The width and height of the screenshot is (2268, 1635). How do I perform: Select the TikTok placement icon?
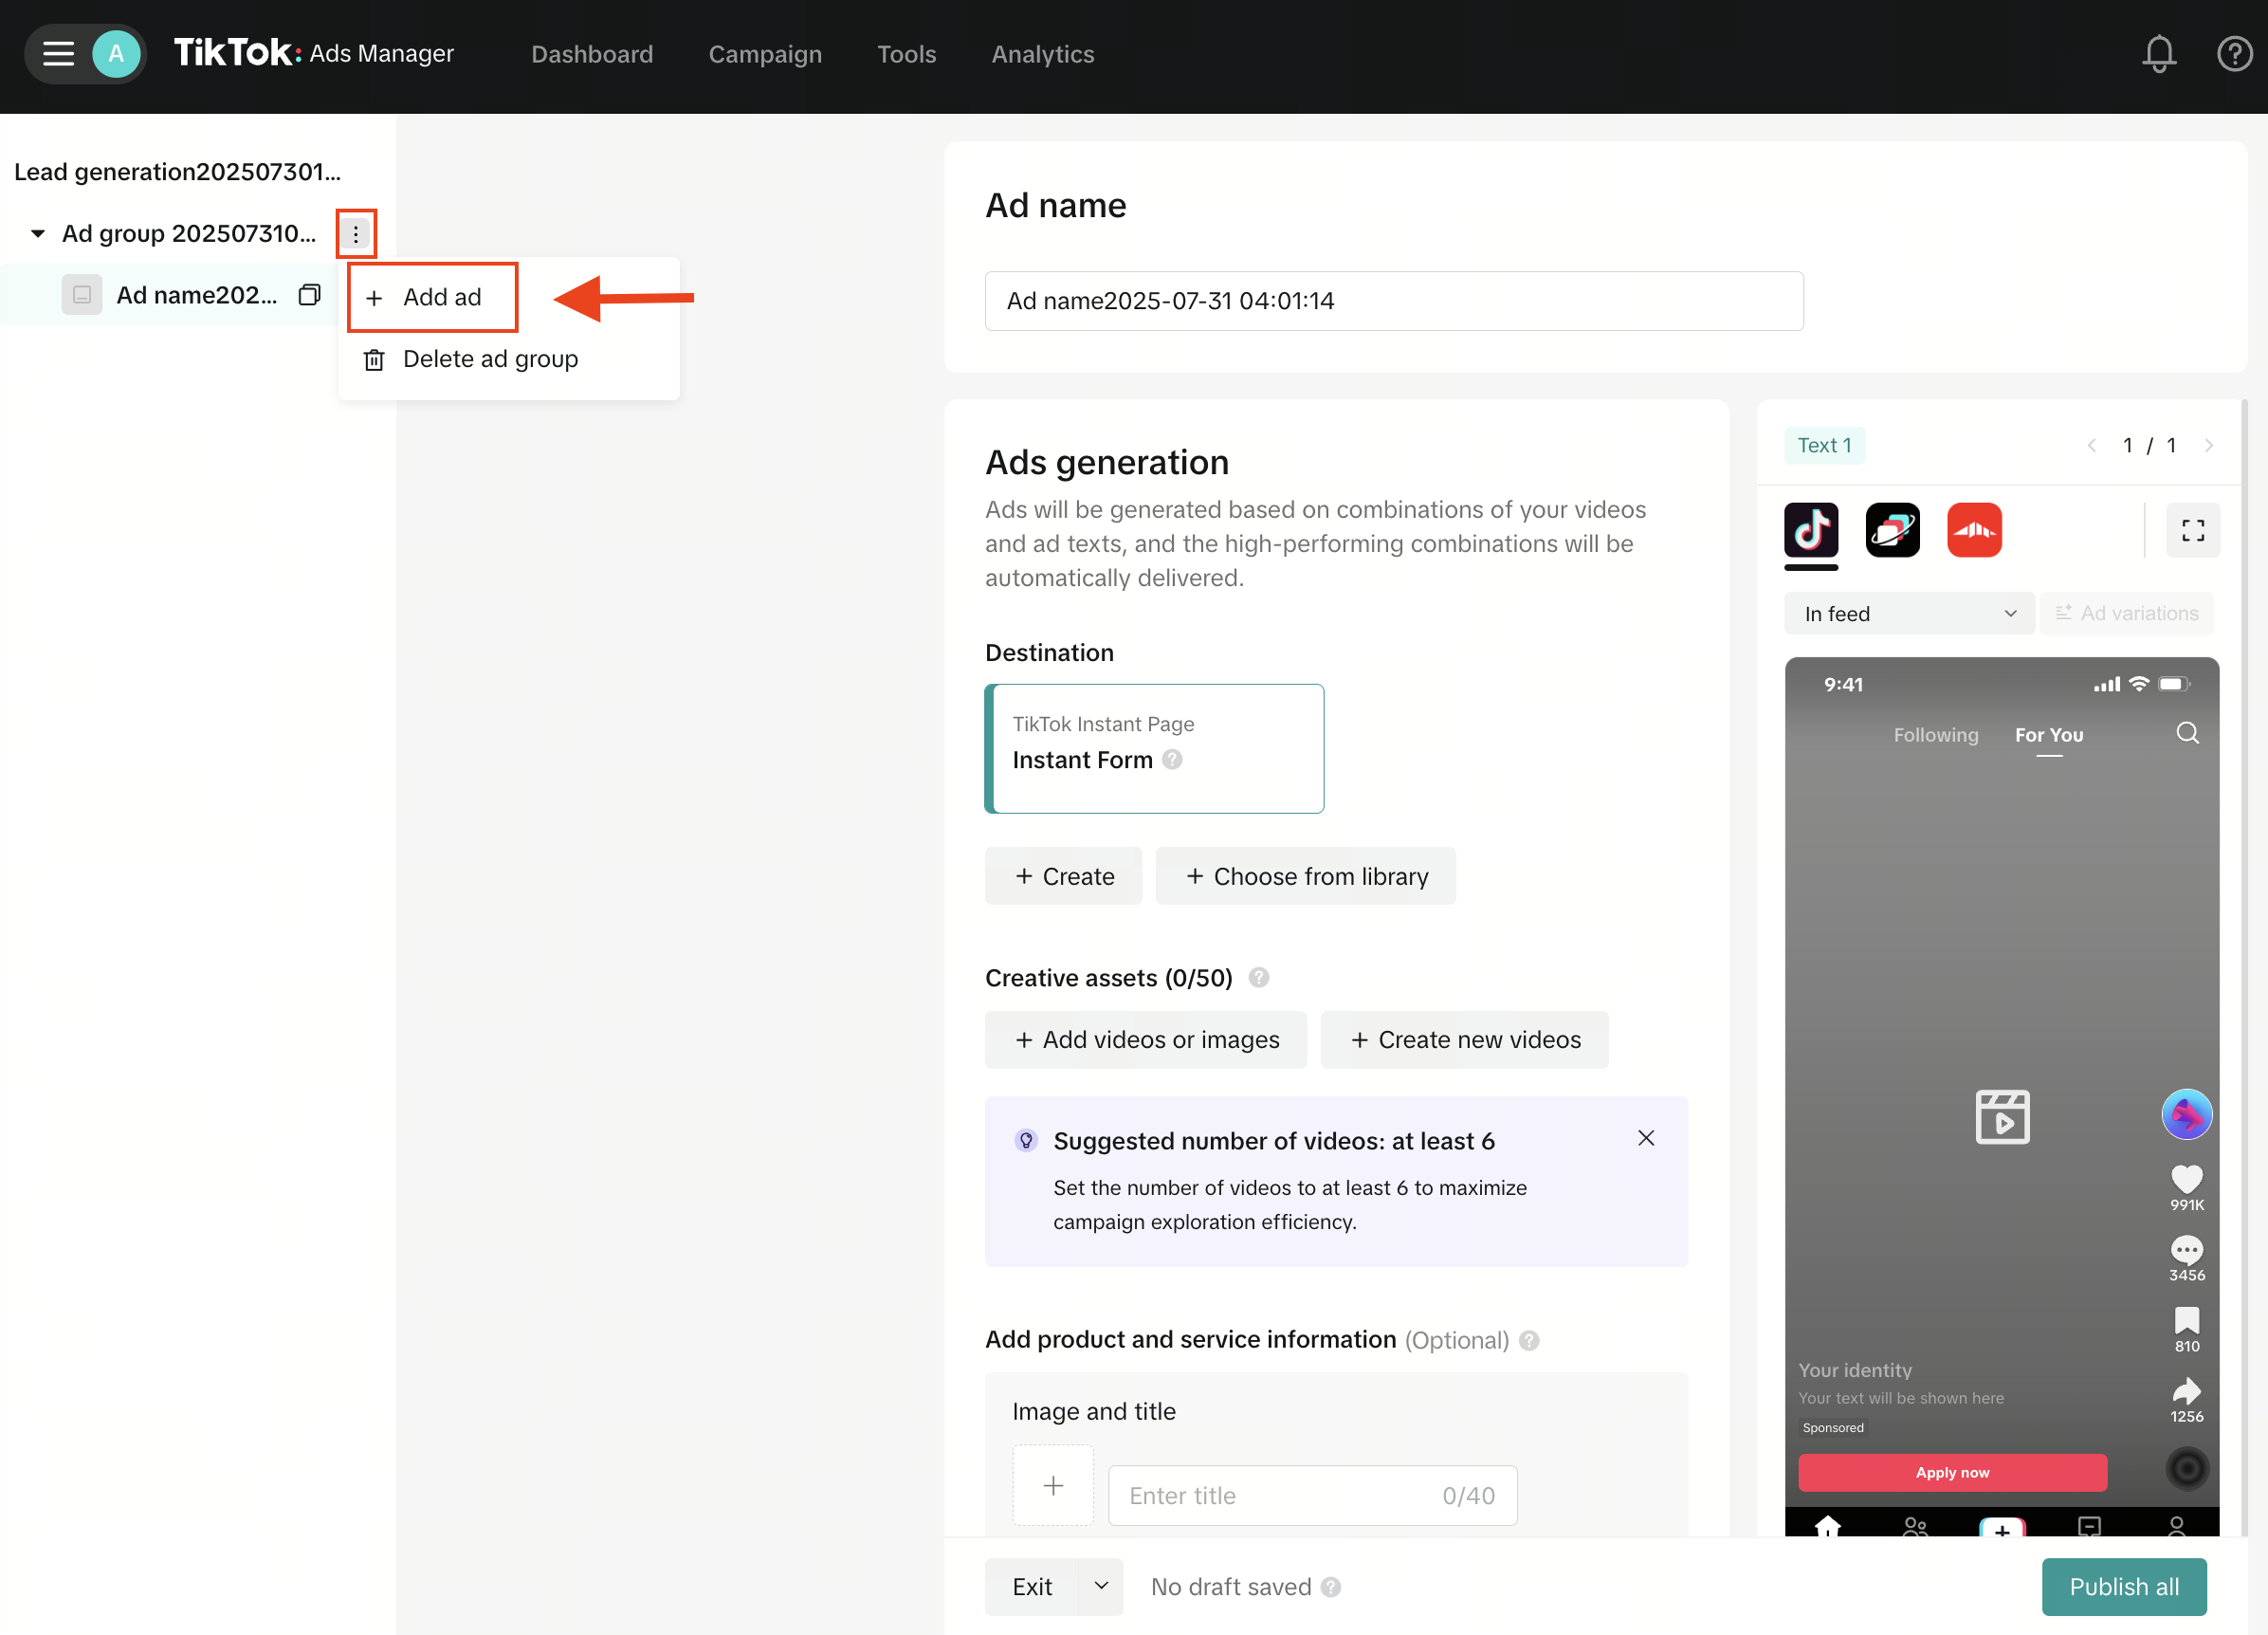point(1810,531)
